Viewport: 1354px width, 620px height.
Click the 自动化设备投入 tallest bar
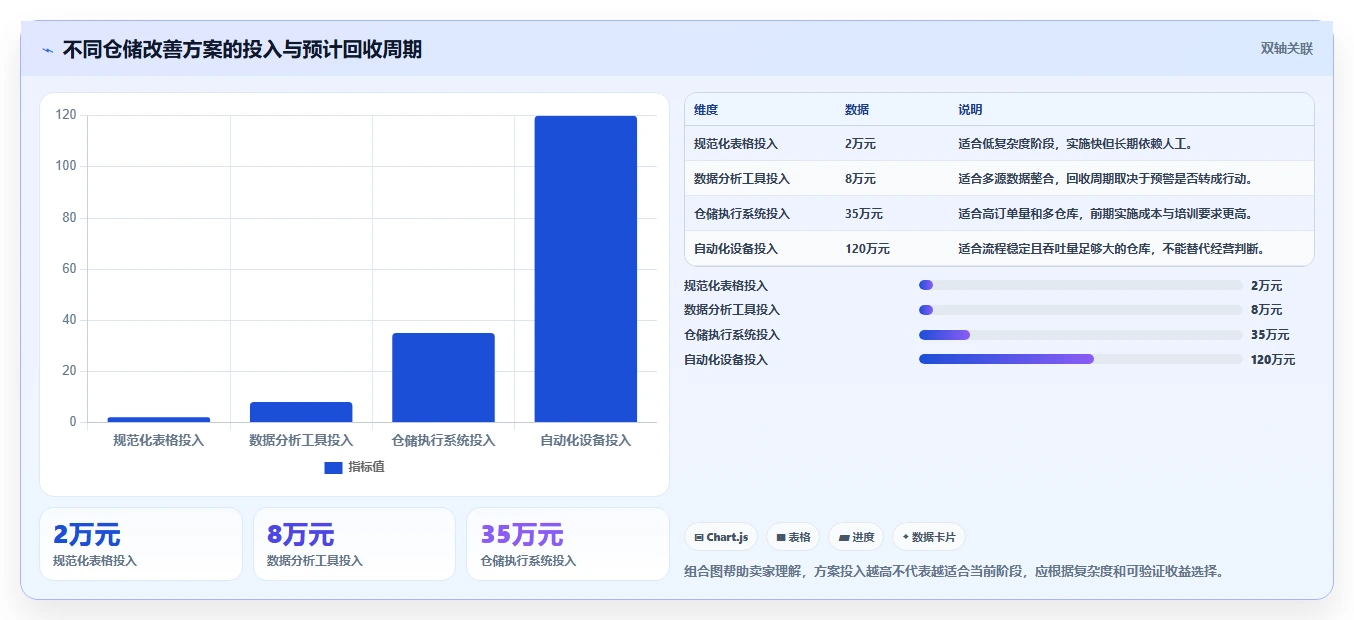point(586,269)
